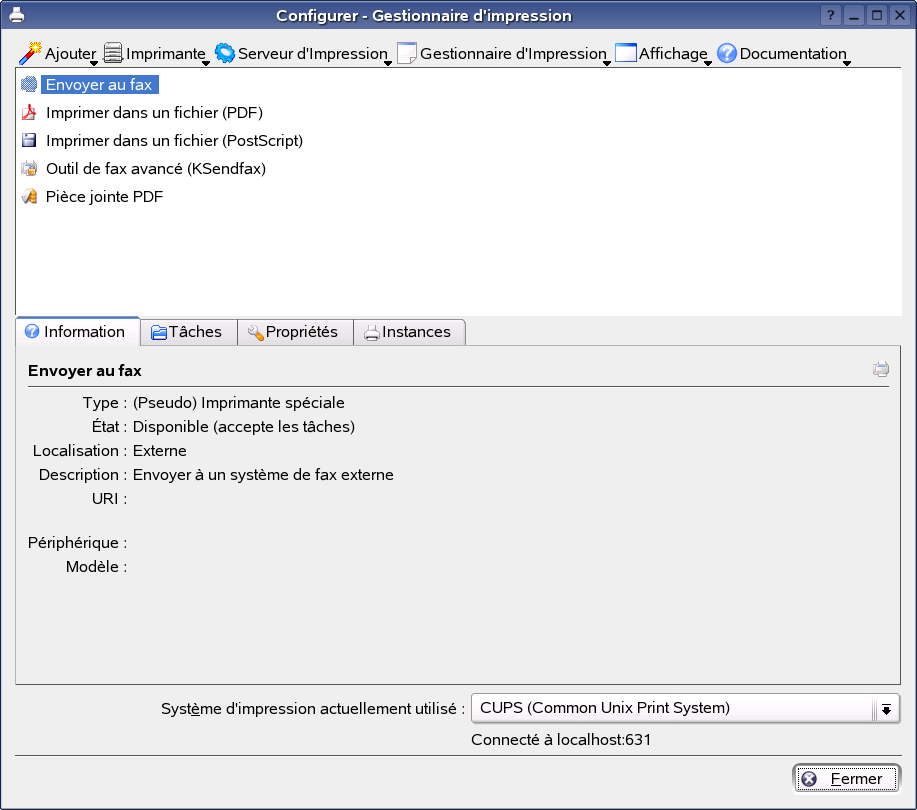
Task: Click the print system combo box arrow
Action: coord(887,709)
